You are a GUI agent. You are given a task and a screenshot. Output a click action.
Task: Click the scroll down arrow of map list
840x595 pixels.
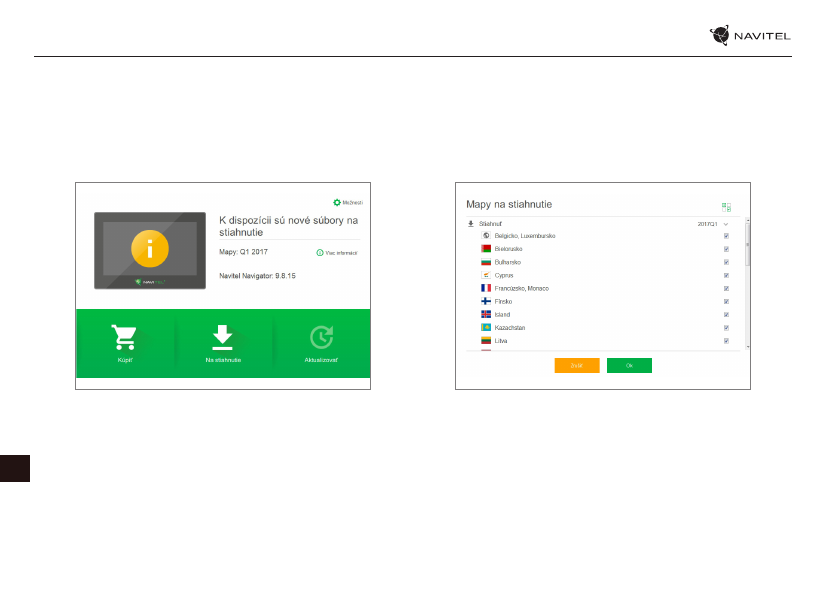746,347
